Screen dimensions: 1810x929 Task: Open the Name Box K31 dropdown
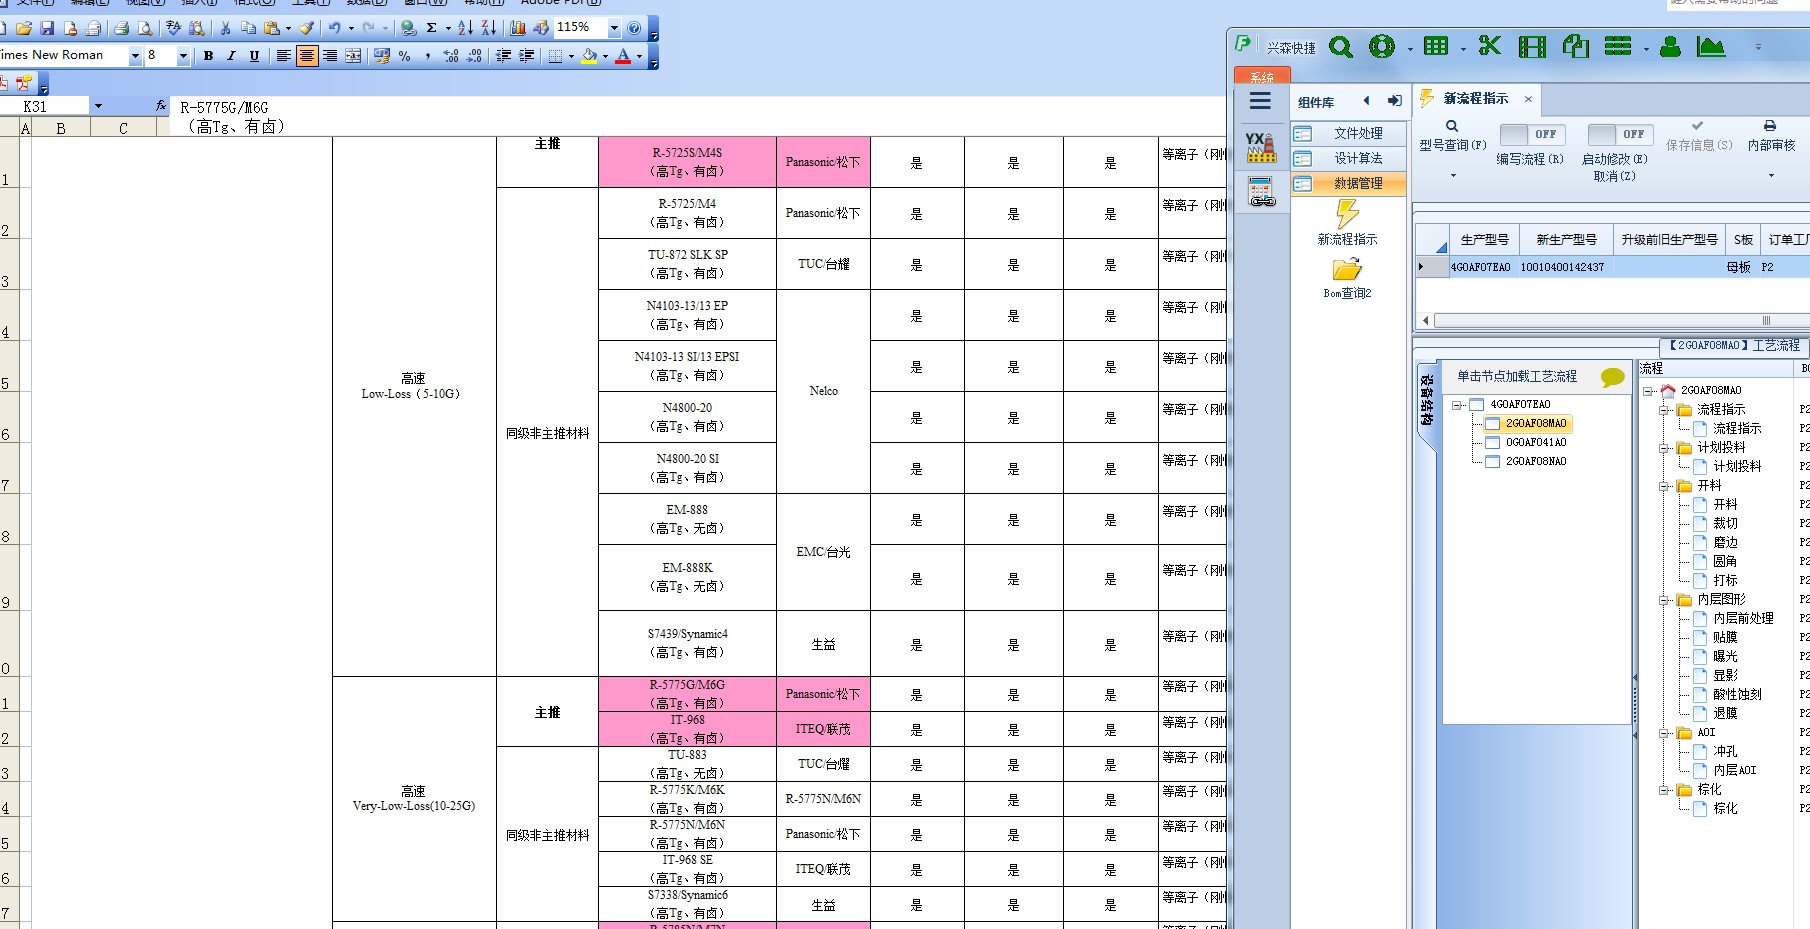(98, 106)
